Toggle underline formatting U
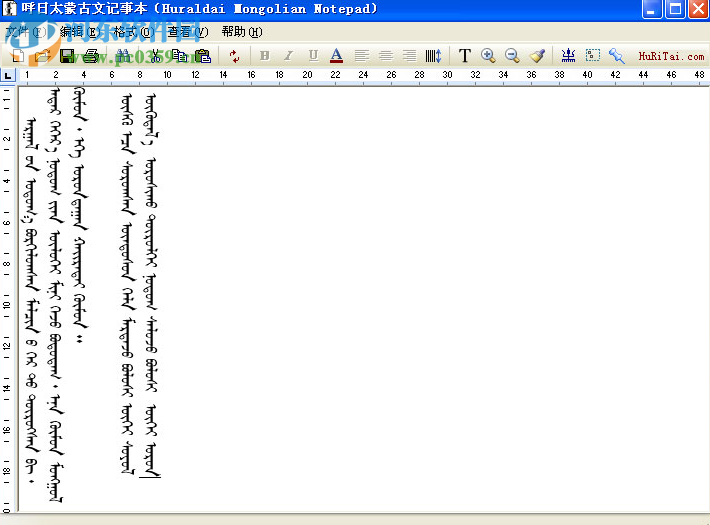The image size is (710, 525). (x=313, y=56)
